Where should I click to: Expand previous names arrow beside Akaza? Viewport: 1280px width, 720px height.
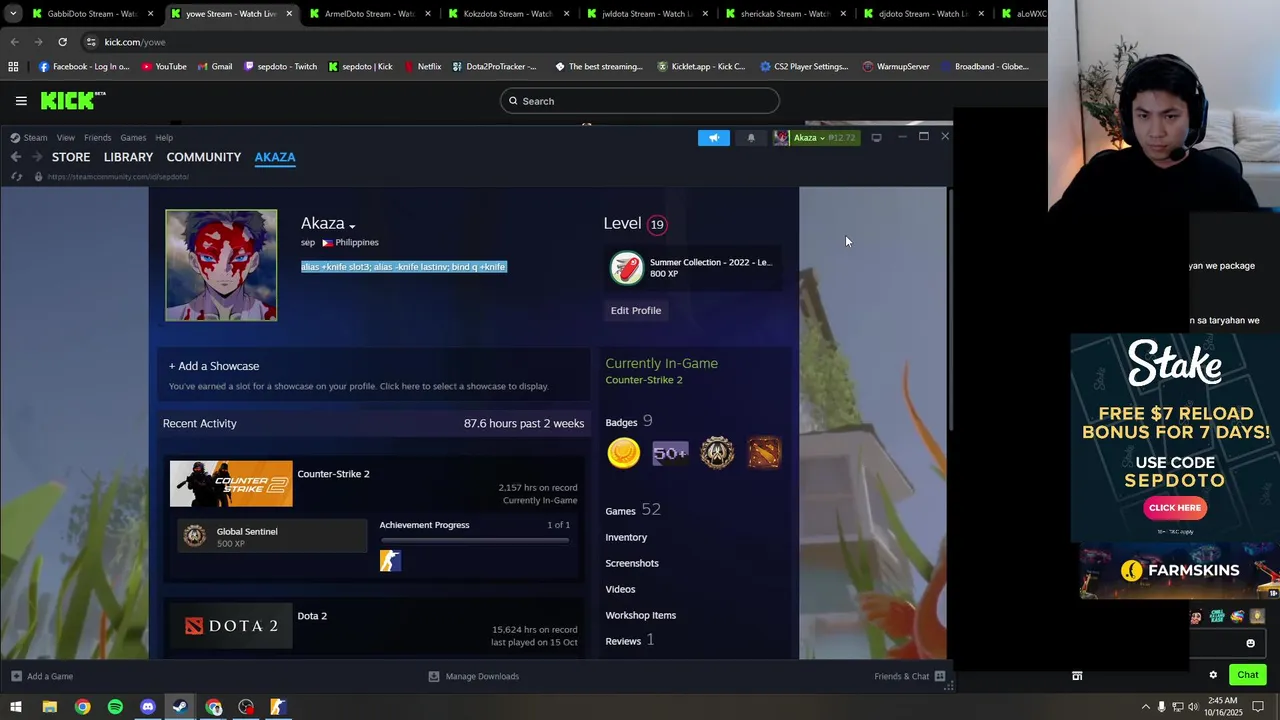click(352, 226)
